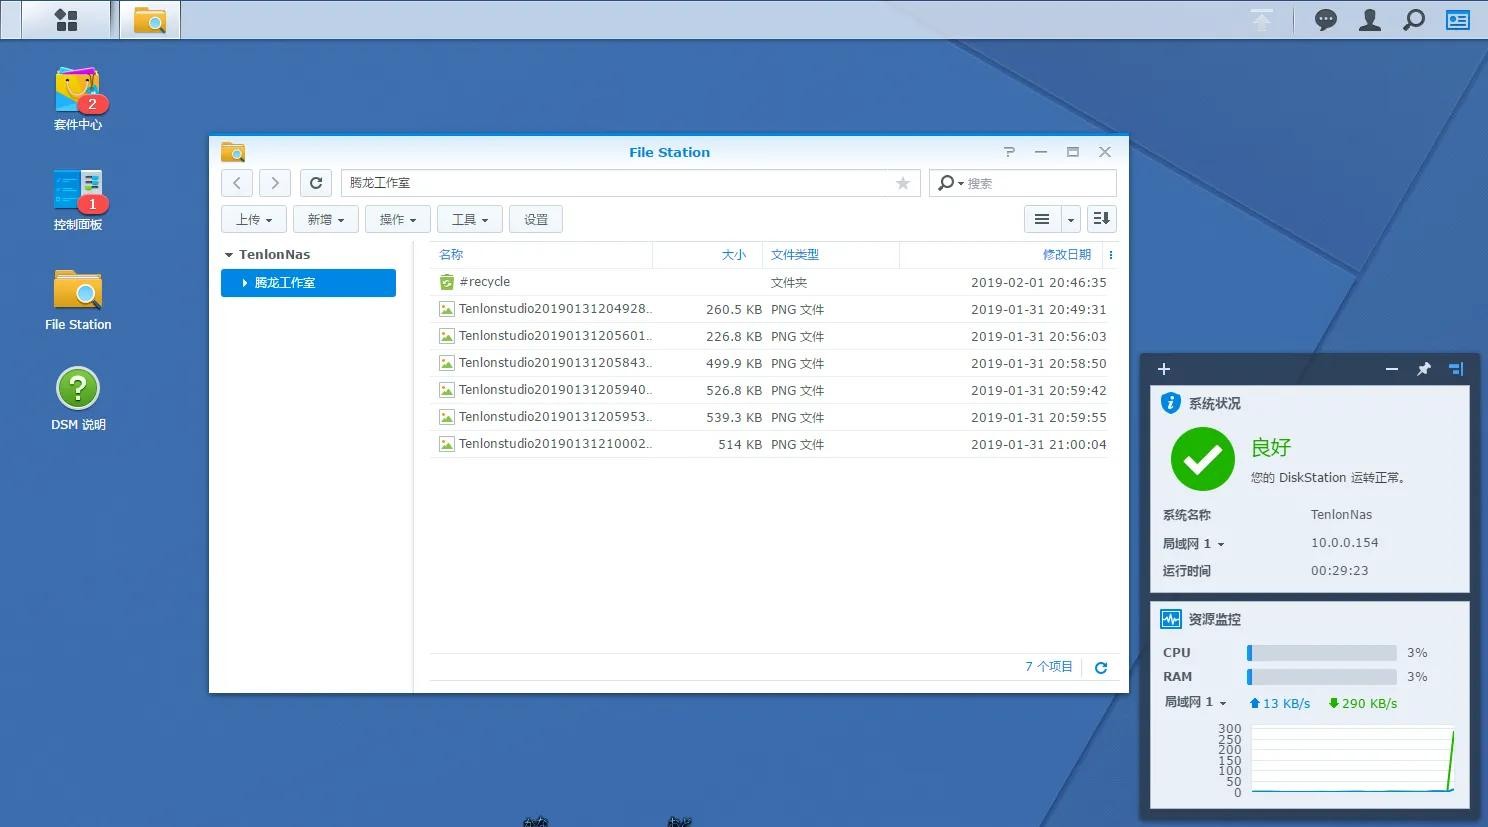
Task: Open the main menu grid icon
Action: (66, 20)
